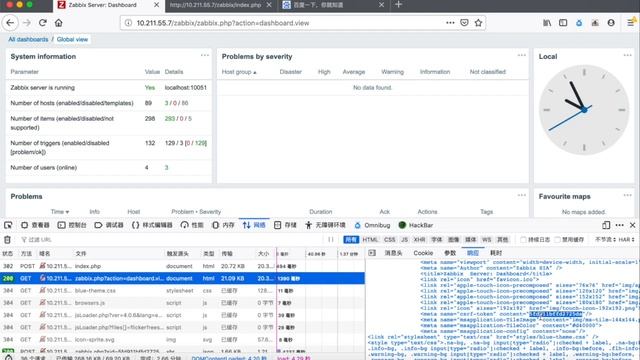640x360 pixels.
Task: Open the HAR dropdown menu
Action: 627,240
